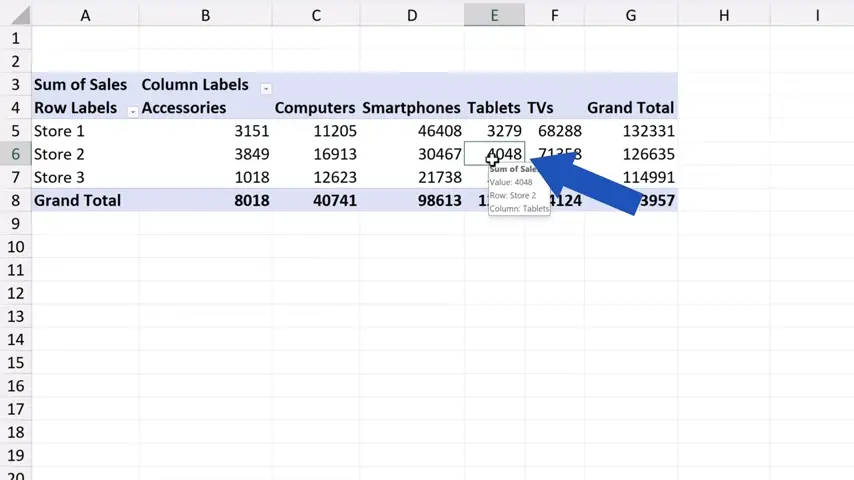The height and width of the screenshot is (480, 854).
Task: Click the Store 1 row label cell
Action: [x=60, y=131]
